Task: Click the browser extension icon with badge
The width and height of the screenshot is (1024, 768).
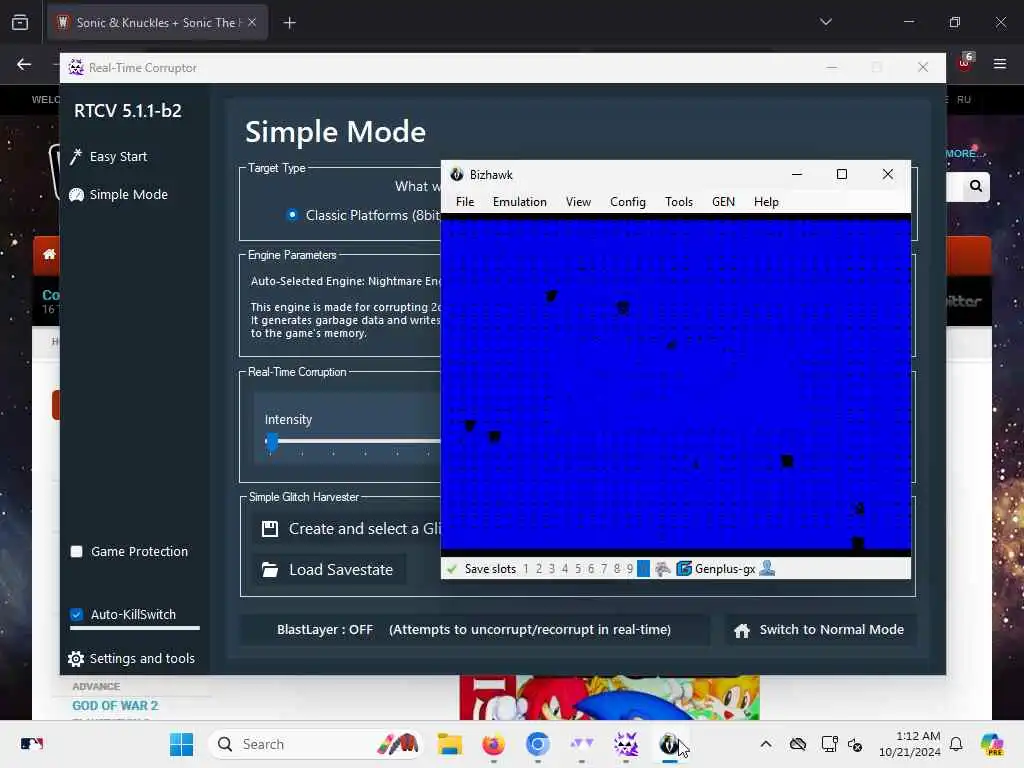Action: tap(965, 62)
